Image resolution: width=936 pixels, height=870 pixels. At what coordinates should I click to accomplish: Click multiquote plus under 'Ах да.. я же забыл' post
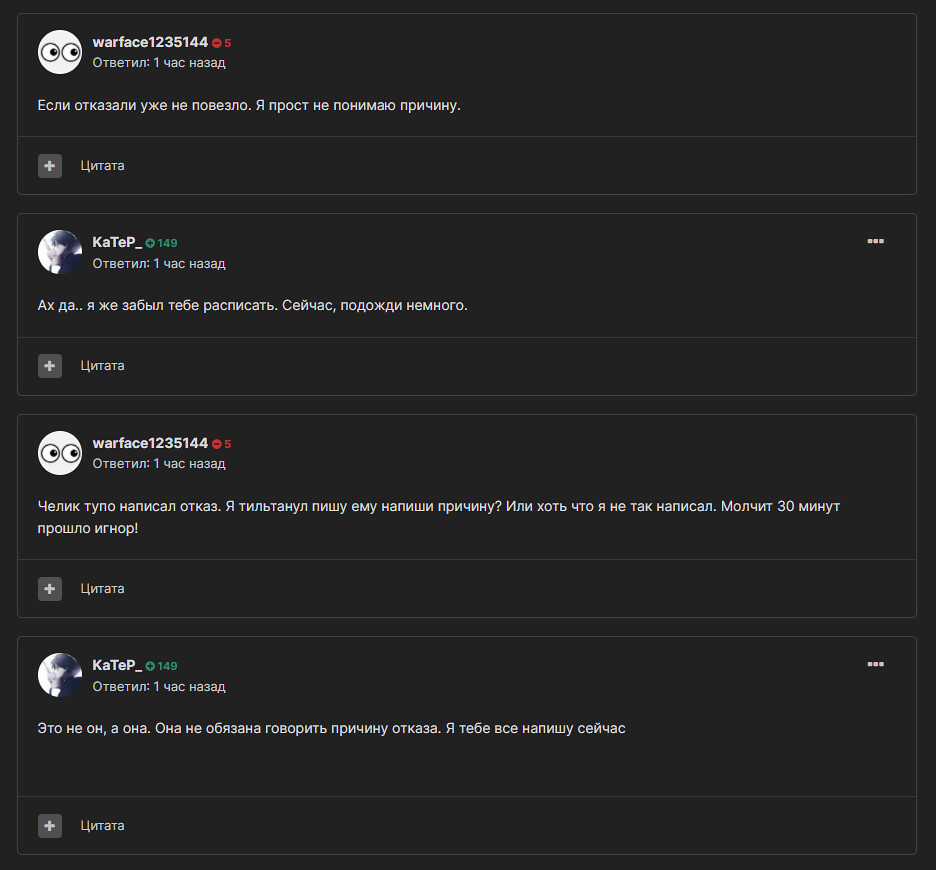pos(50,366)
